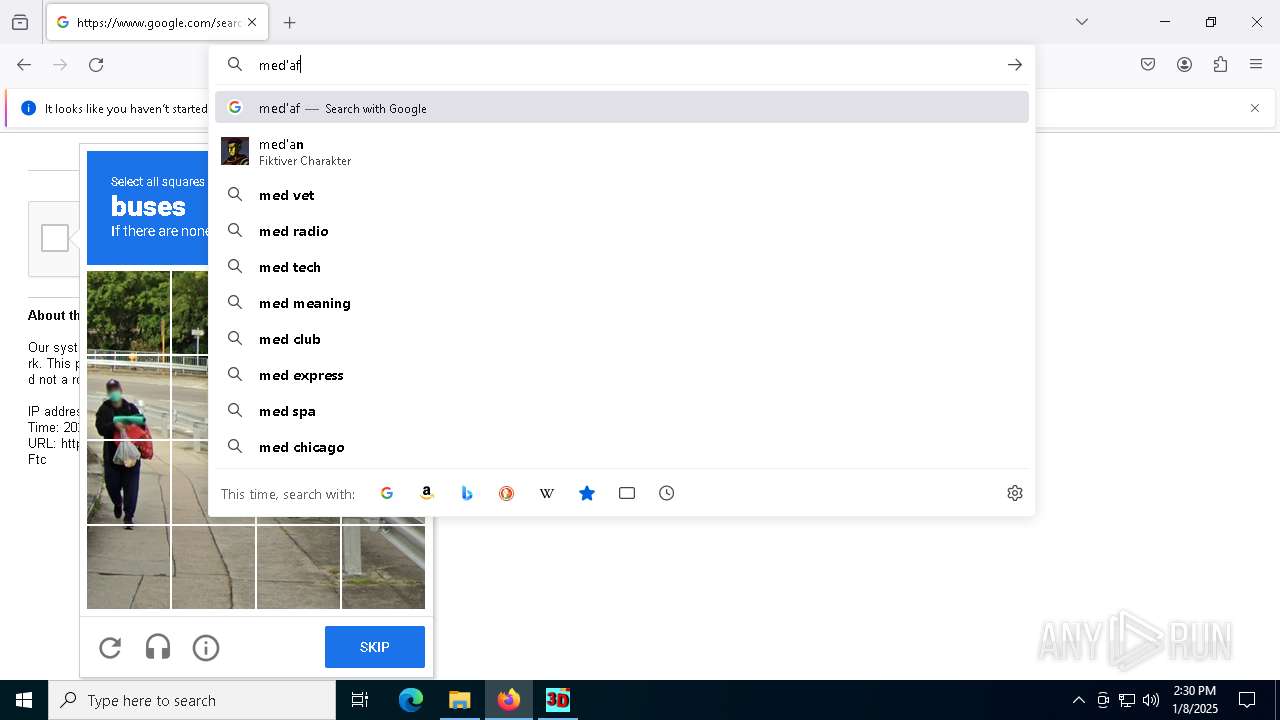The width and height of the screenshot is (1280, 720).
Task: Open File Explorer from taskbar
Action: point(459,700)
